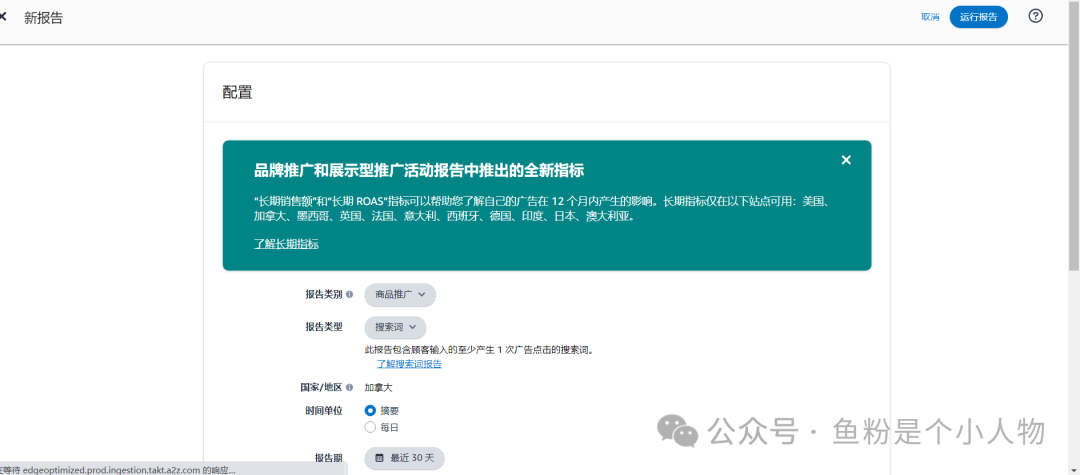Open 了解长期指标 link
Screen dimensions: 1080x475
click(x=286, y=244)
